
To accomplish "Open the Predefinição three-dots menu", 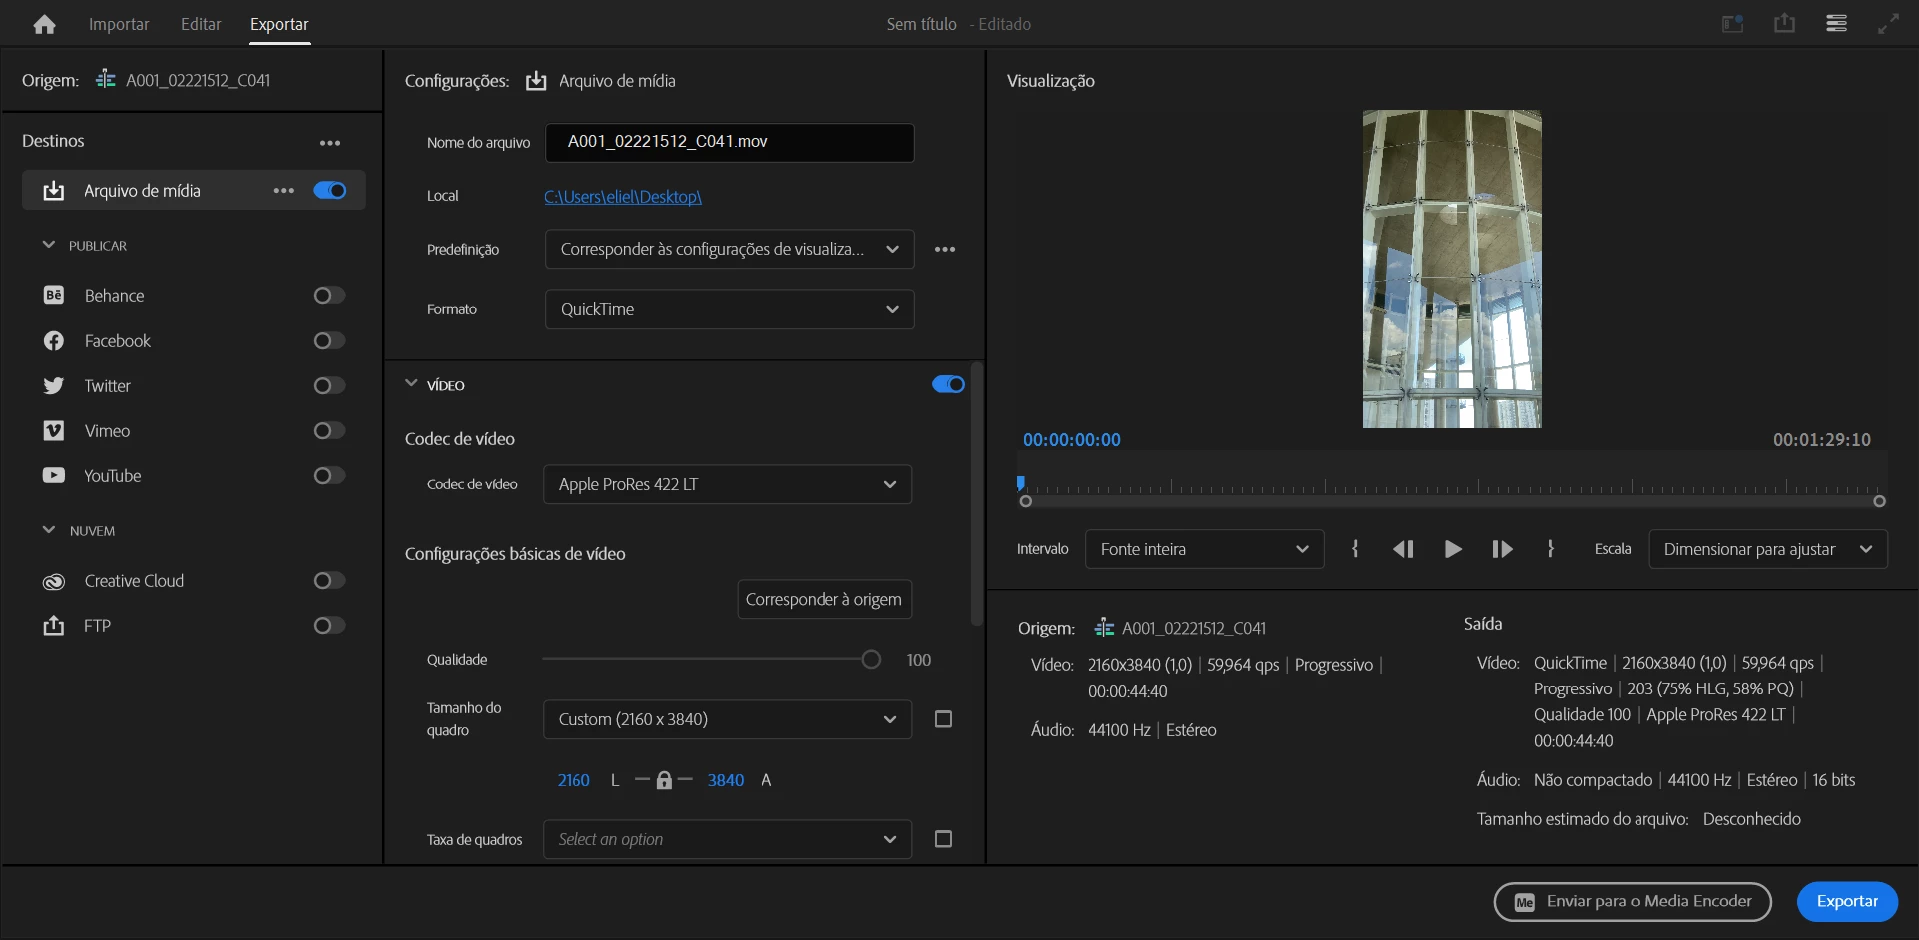I will 945,249.
